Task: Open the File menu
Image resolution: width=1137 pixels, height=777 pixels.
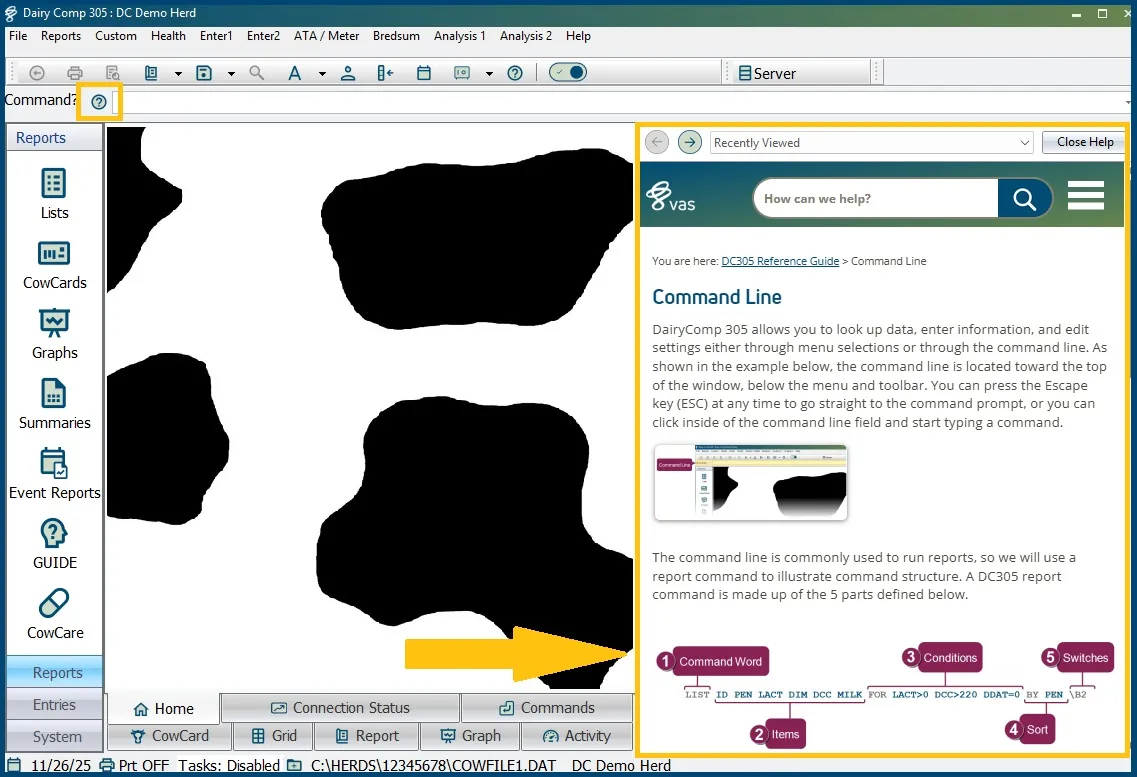Action: click(18, 36)
